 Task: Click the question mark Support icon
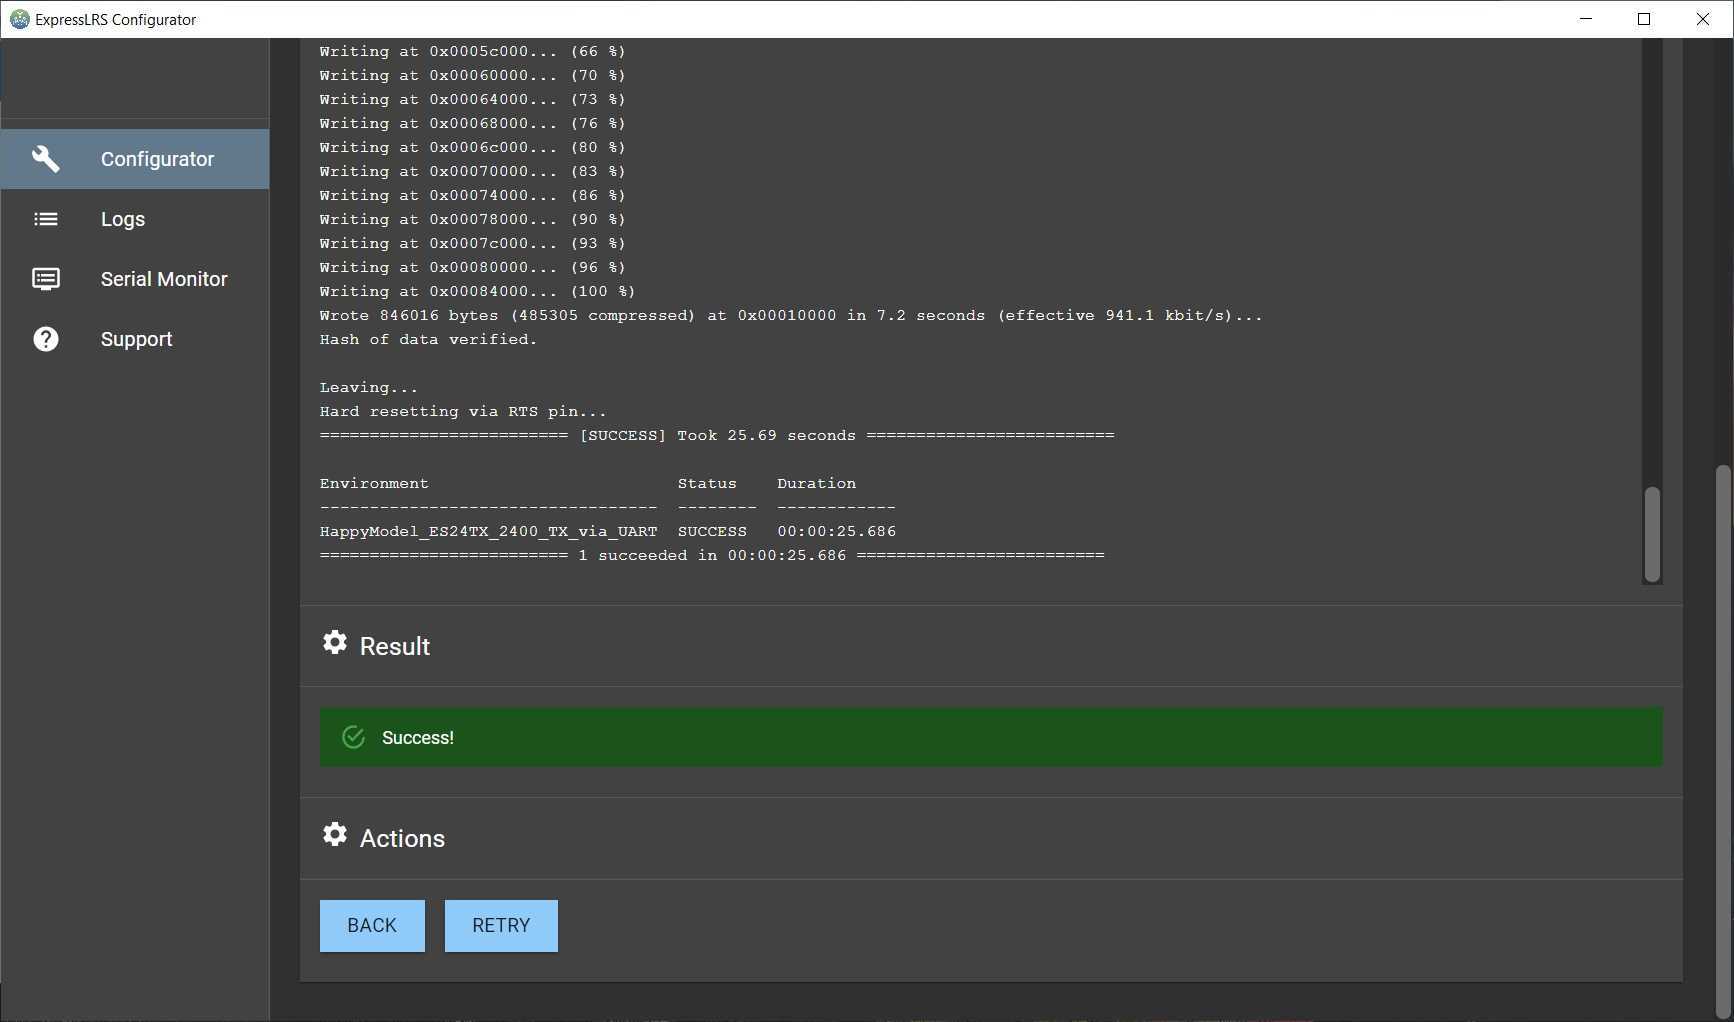click(45, 339)
